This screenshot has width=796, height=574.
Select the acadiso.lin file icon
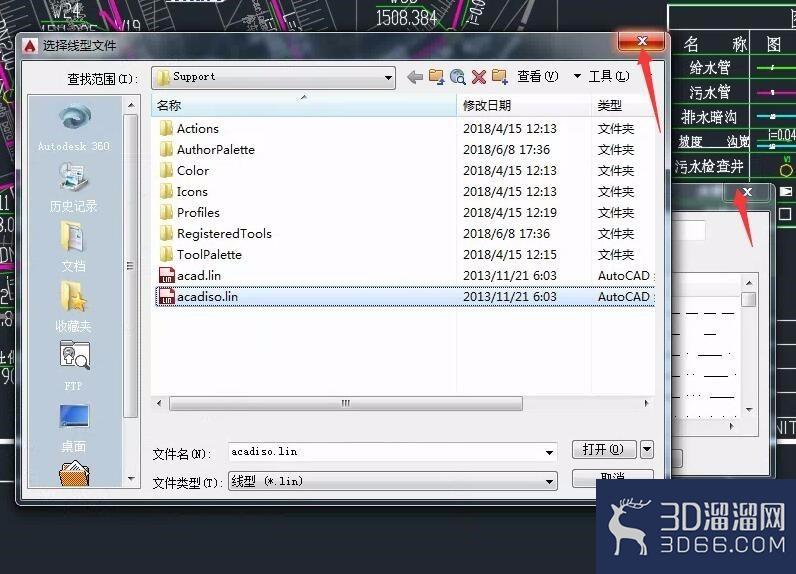coord(167,296)
